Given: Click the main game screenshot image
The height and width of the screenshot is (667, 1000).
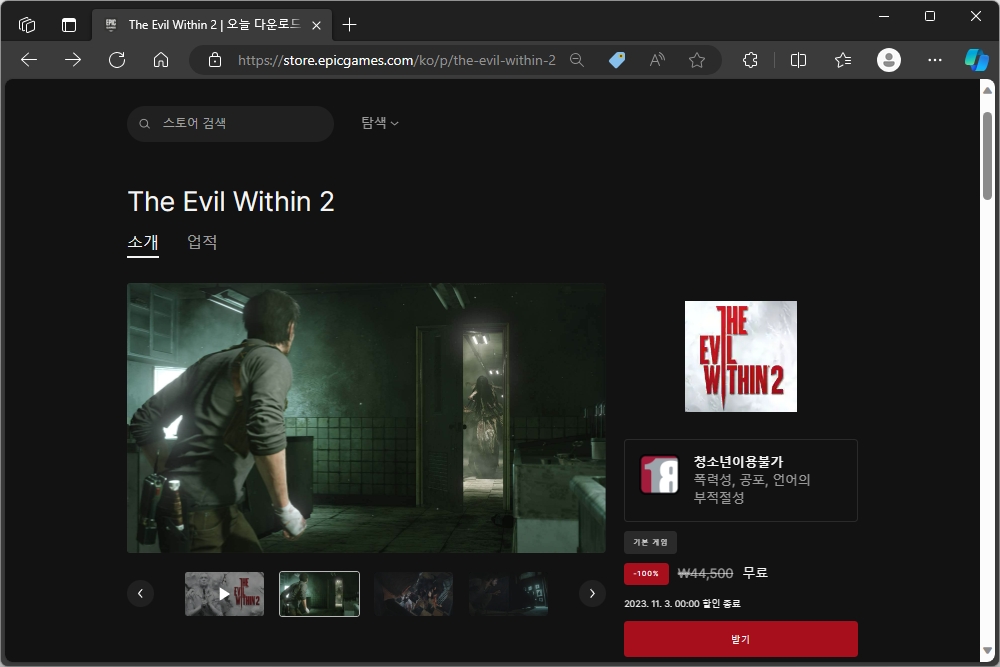Looking at the screenshot, I should [x=366, y=418].
